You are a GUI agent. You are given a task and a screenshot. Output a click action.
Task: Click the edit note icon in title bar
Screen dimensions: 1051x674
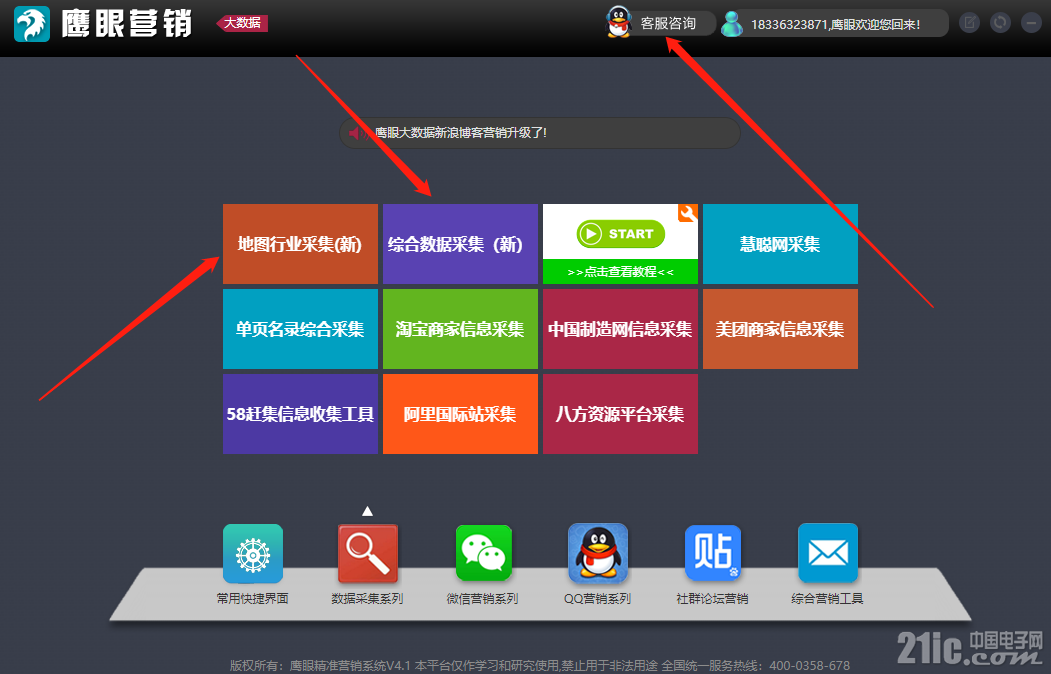969,23
